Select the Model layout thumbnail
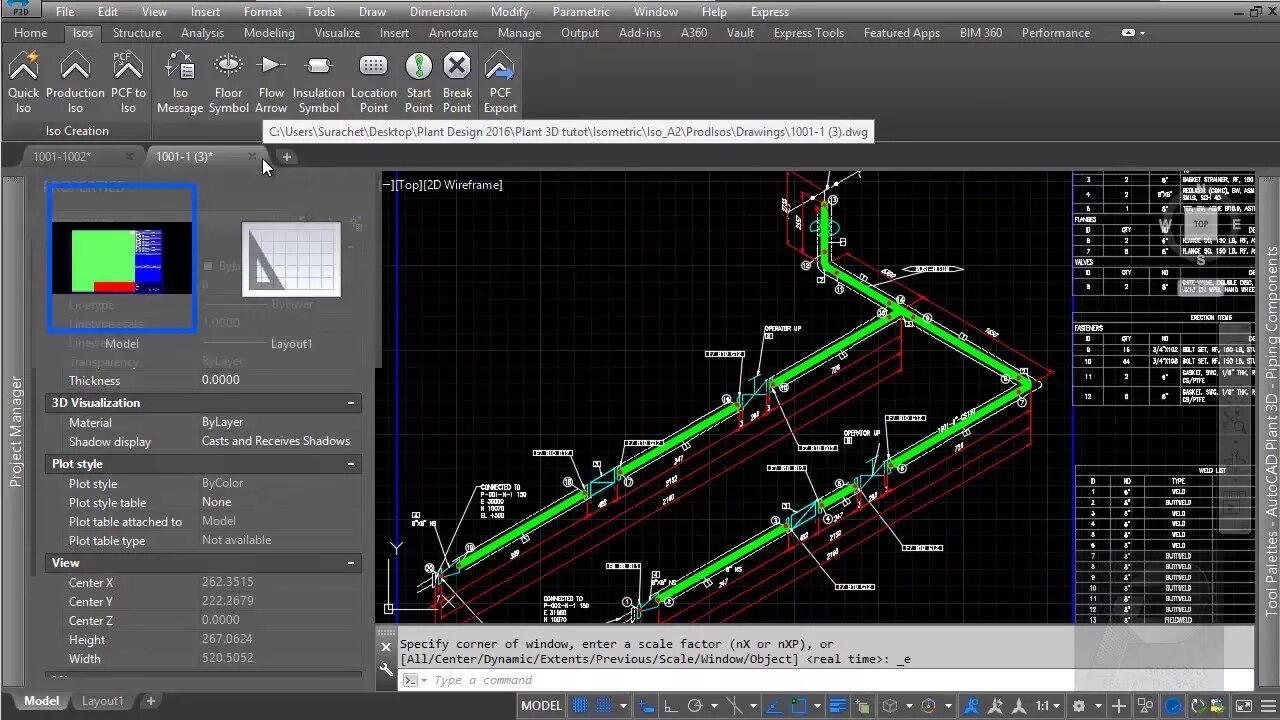Viewport: 1280px width, 720px height. 122,258
